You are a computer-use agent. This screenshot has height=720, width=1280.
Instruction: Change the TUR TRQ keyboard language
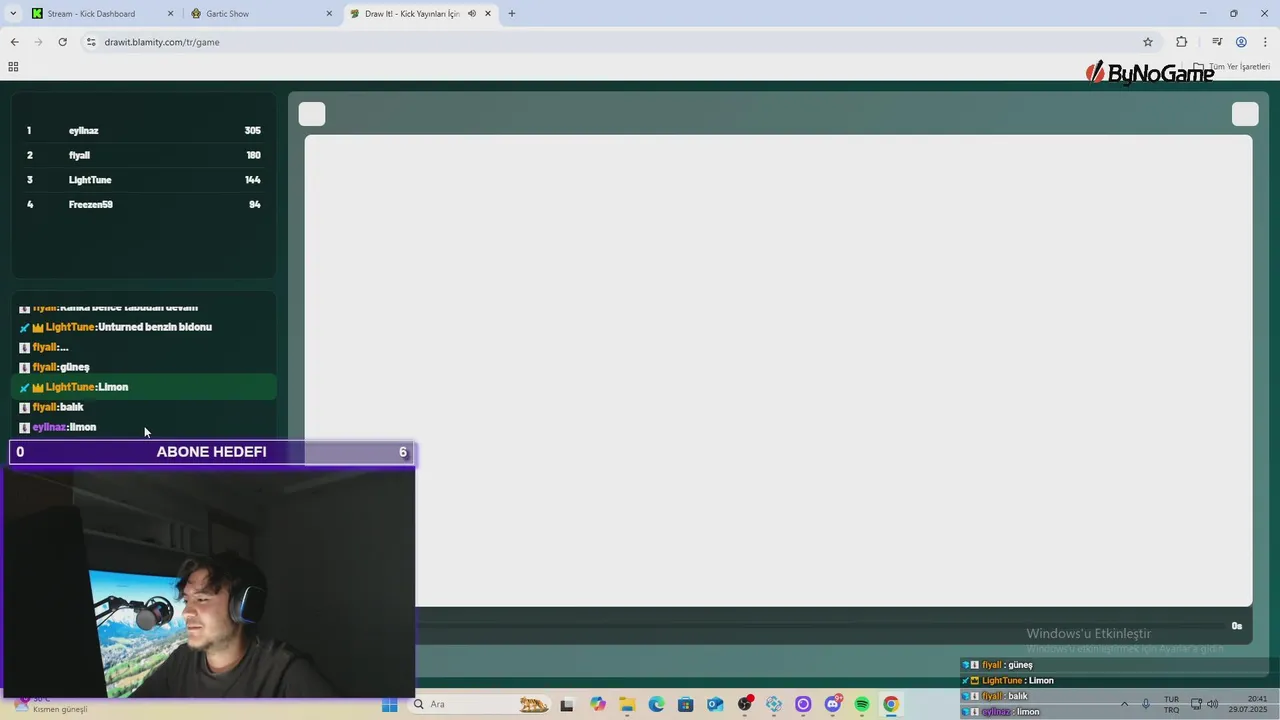click(x=1171, y=704)
